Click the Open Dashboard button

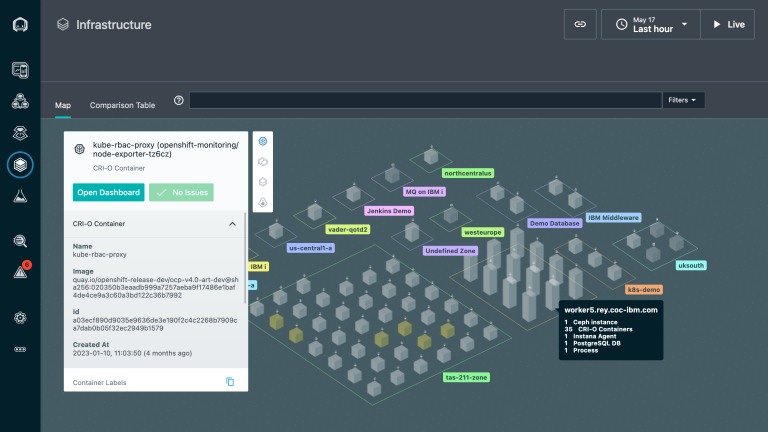click(108, 192)
